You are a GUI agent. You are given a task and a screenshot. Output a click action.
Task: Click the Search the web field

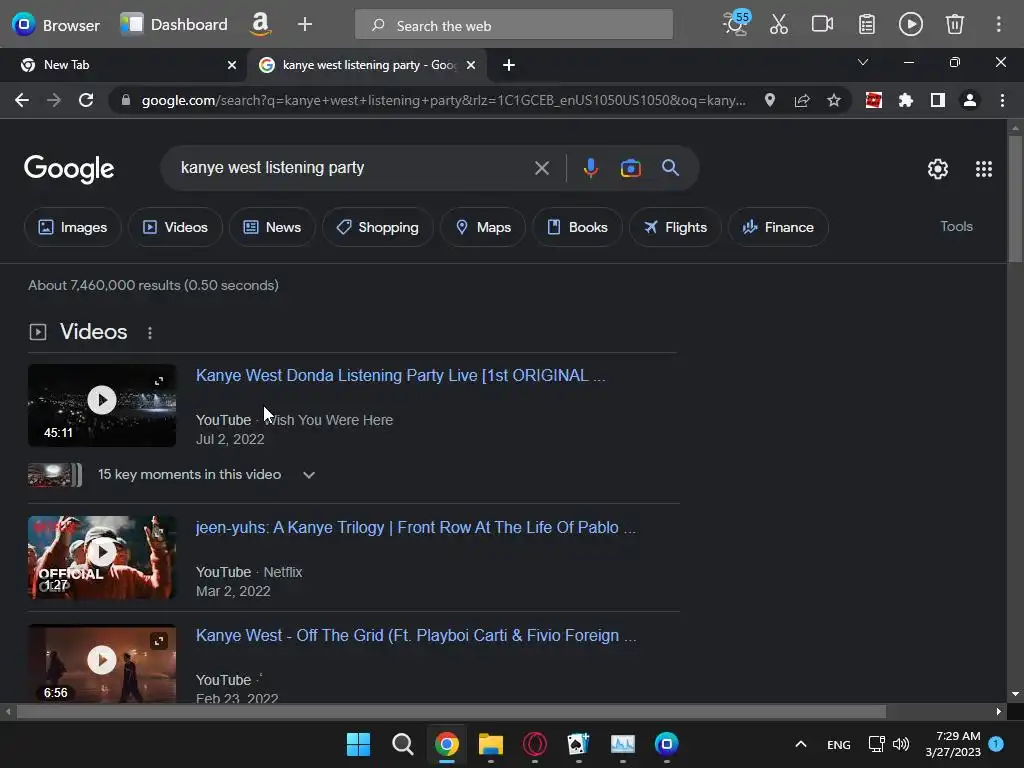(x=514, y=25)
